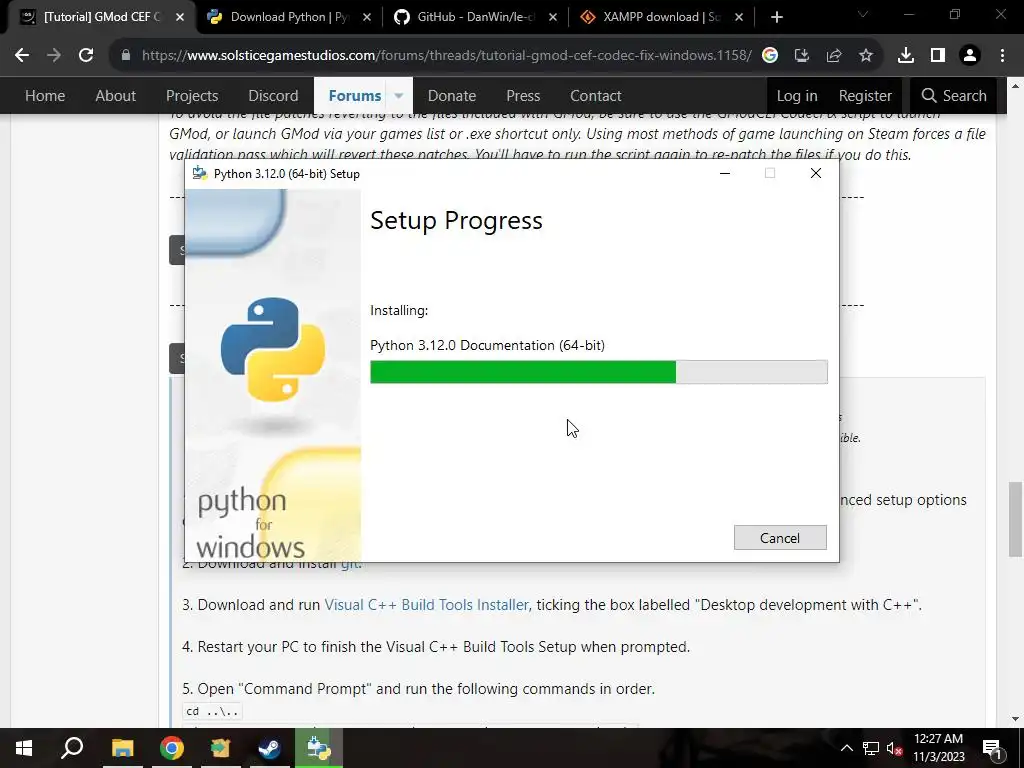1024x768 pixels.
Task: Click the page vertical scrollbar thumb
Action: [x=1015, y=520]
